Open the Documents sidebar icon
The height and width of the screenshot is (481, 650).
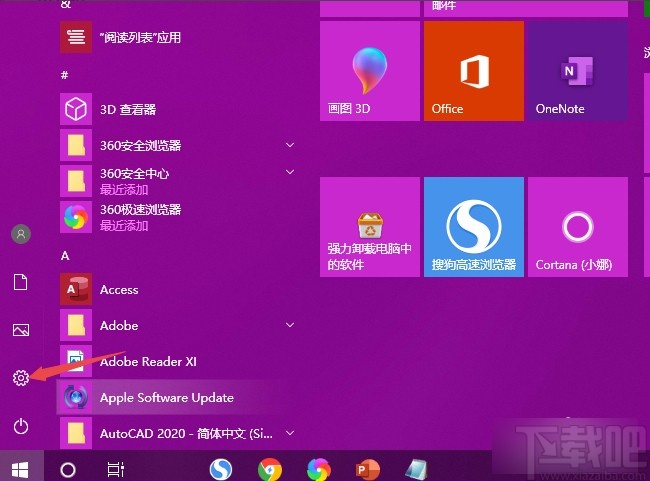(20, 282)
